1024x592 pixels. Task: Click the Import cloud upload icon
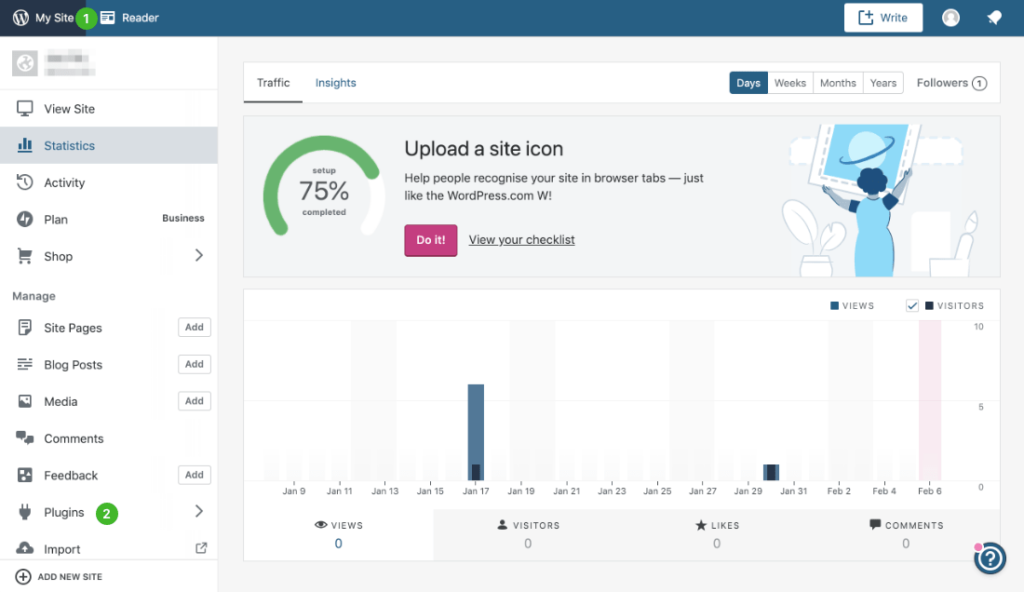pos(25,548)
